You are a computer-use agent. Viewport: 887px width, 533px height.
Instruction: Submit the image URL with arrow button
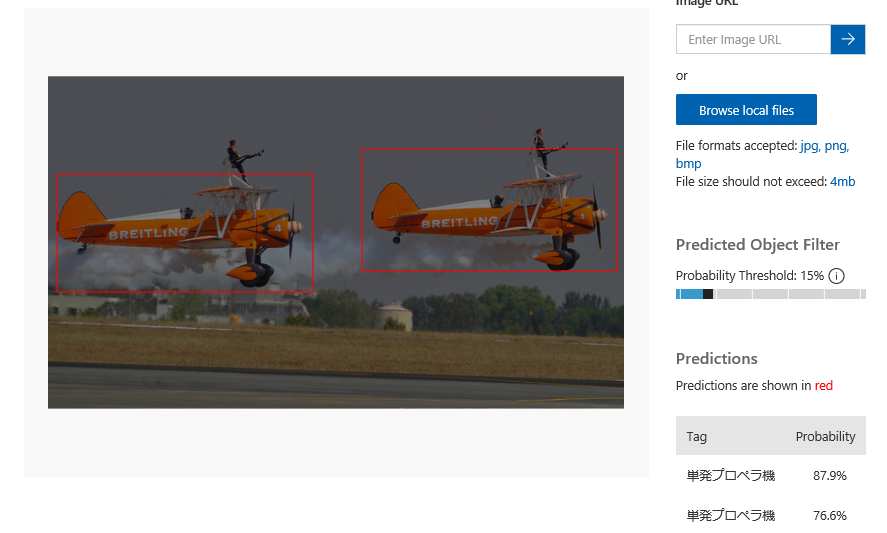[x=847, y=39]
